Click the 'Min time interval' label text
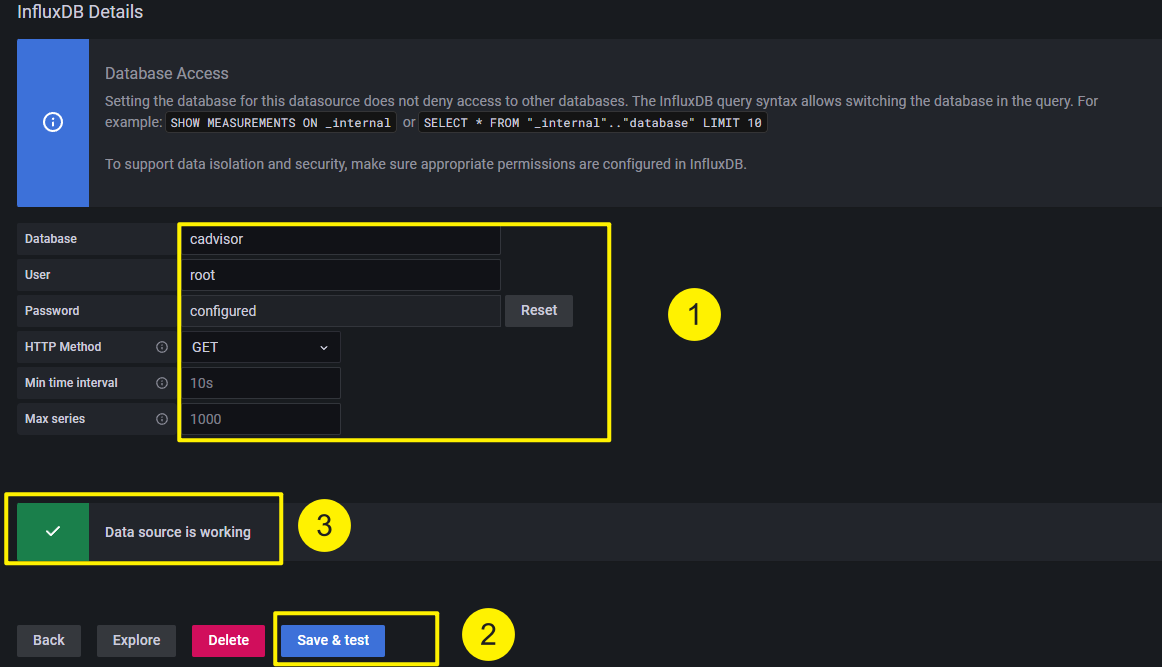Image resolution: width=1162 pixels, height=667 pixels. point(71,383)
